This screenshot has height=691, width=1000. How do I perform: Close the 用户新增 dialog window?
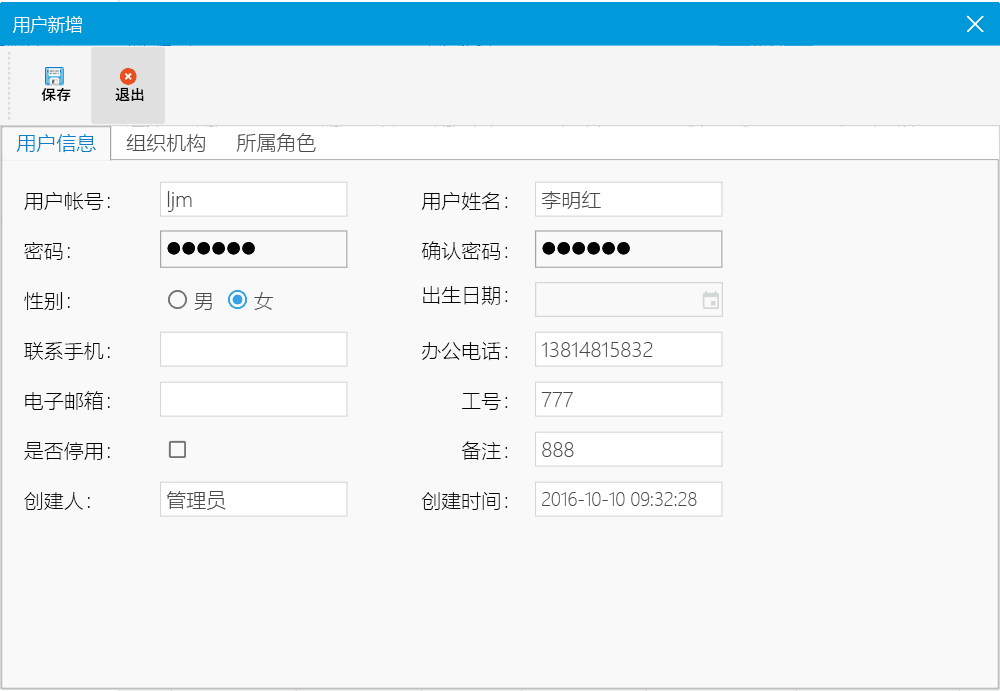(x=974, y=24)
